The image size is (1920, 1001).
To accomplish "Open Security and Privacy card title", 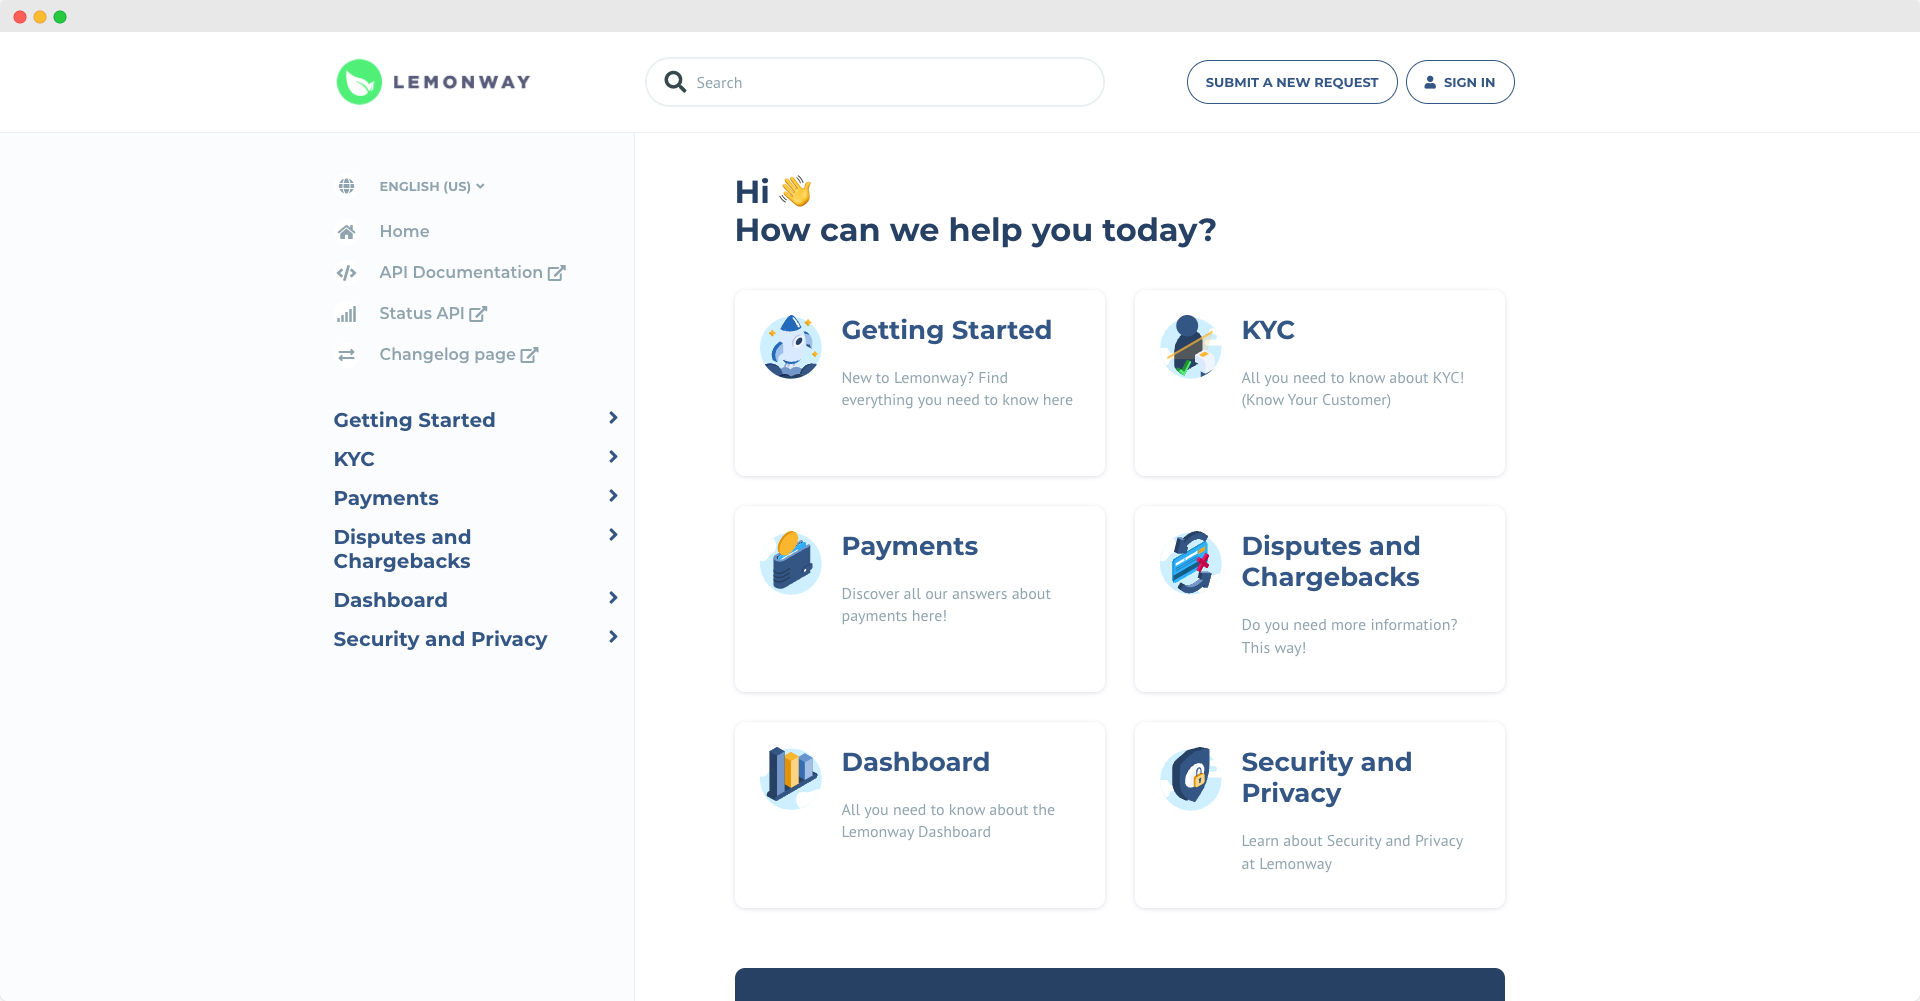I will pyautogui.click(x=1327, y=777).
